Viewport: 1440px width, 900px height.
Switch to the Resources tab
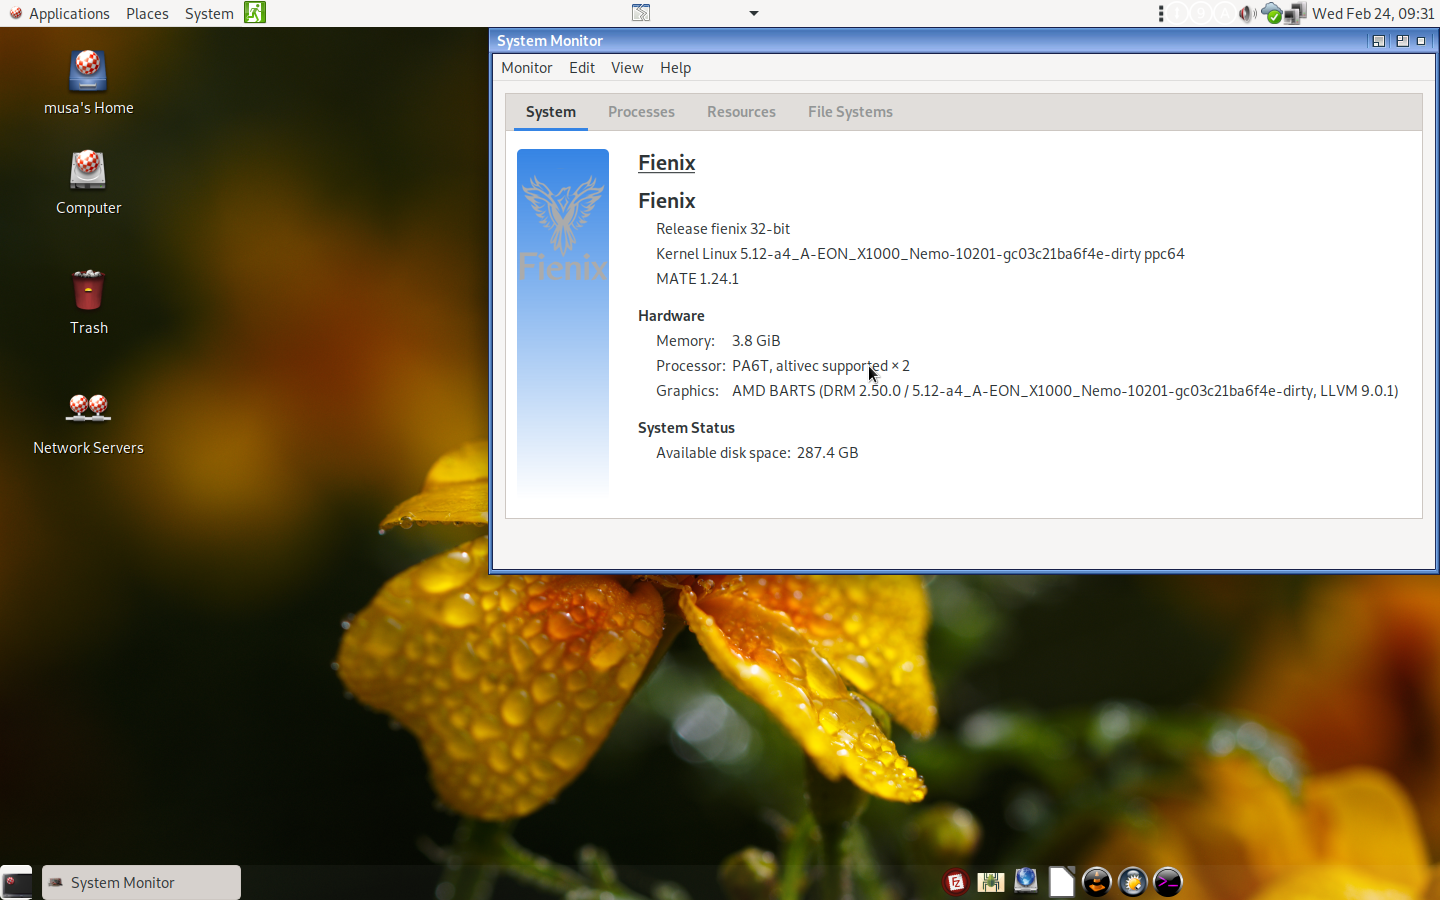[x=741, y=112]
